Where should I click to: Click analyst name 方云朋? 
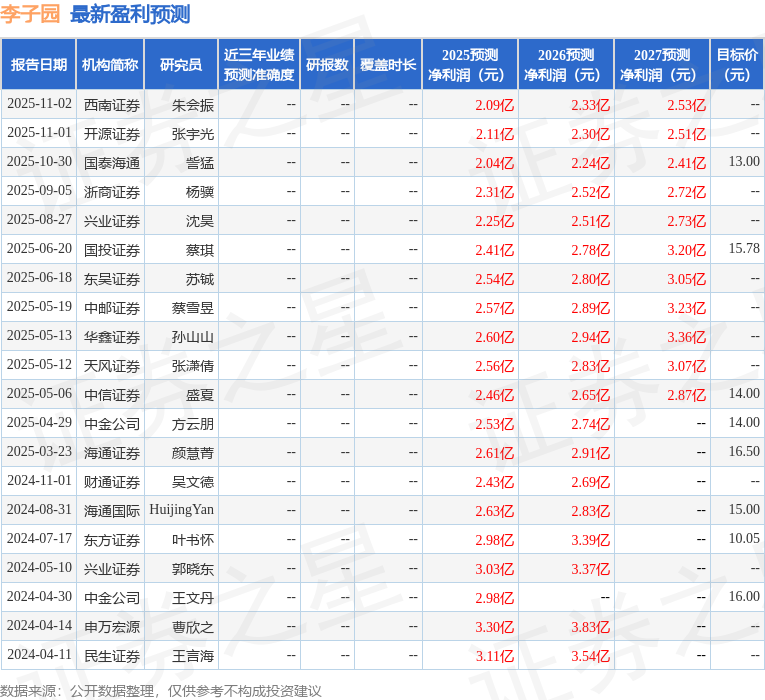point(193,424)
